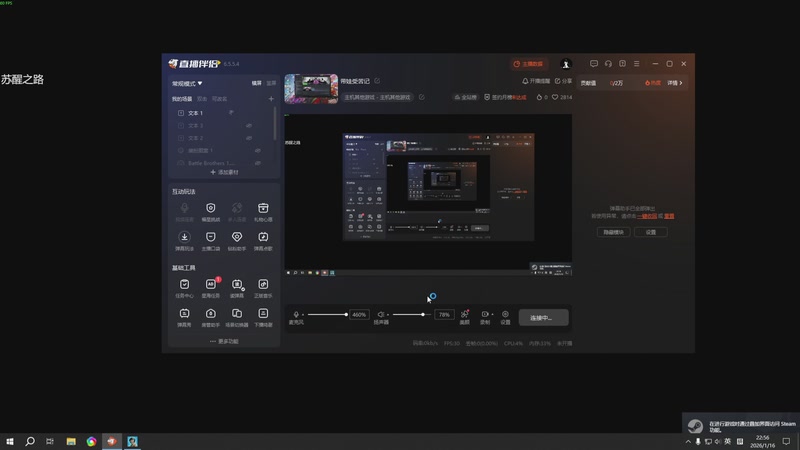
Task: Toggle visibility of the underlined source row
Action: click(x=258, y=151)
